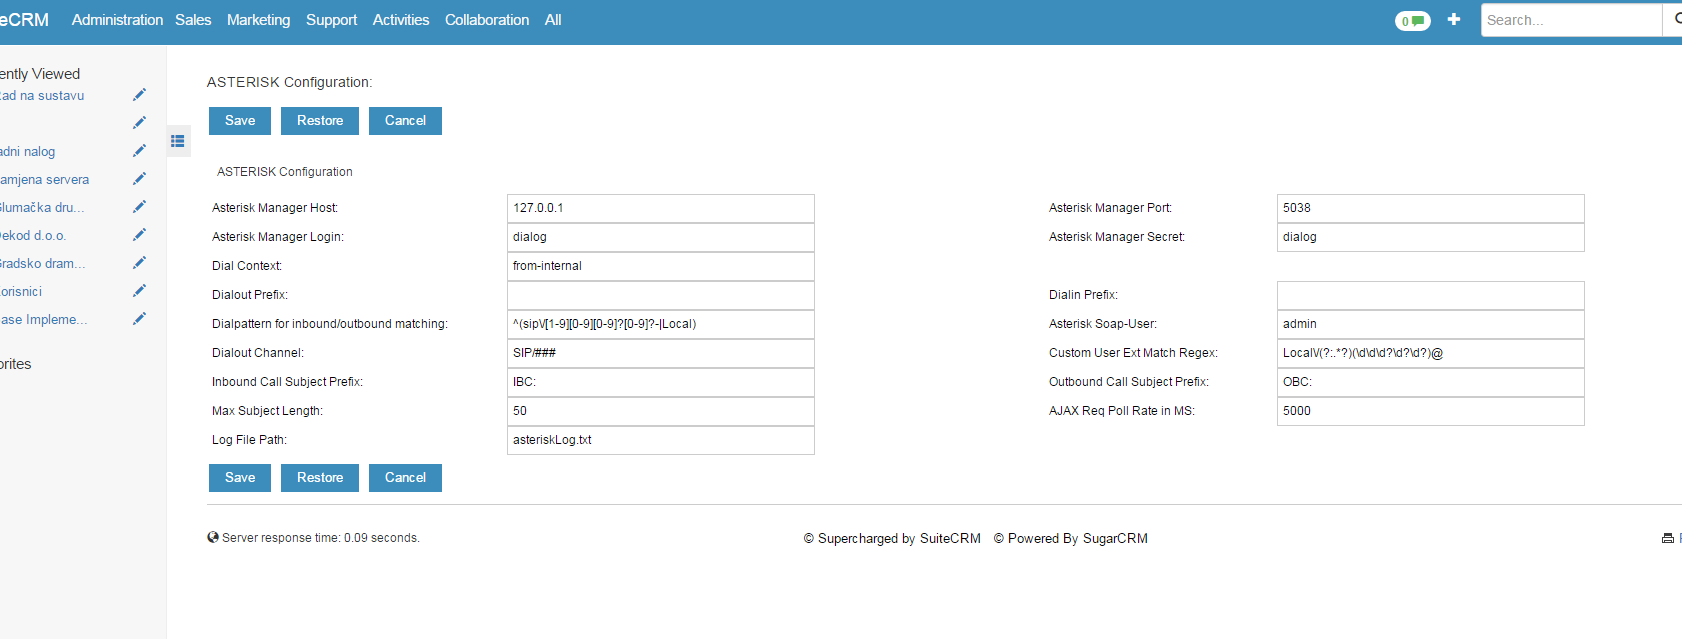Click the edit pencil next to 'radsko dram...'
The width and height of the screenshot is (1682, 639).
139,263
